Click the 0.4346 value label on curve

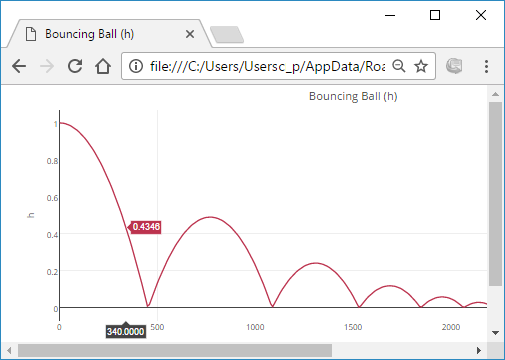146,227
